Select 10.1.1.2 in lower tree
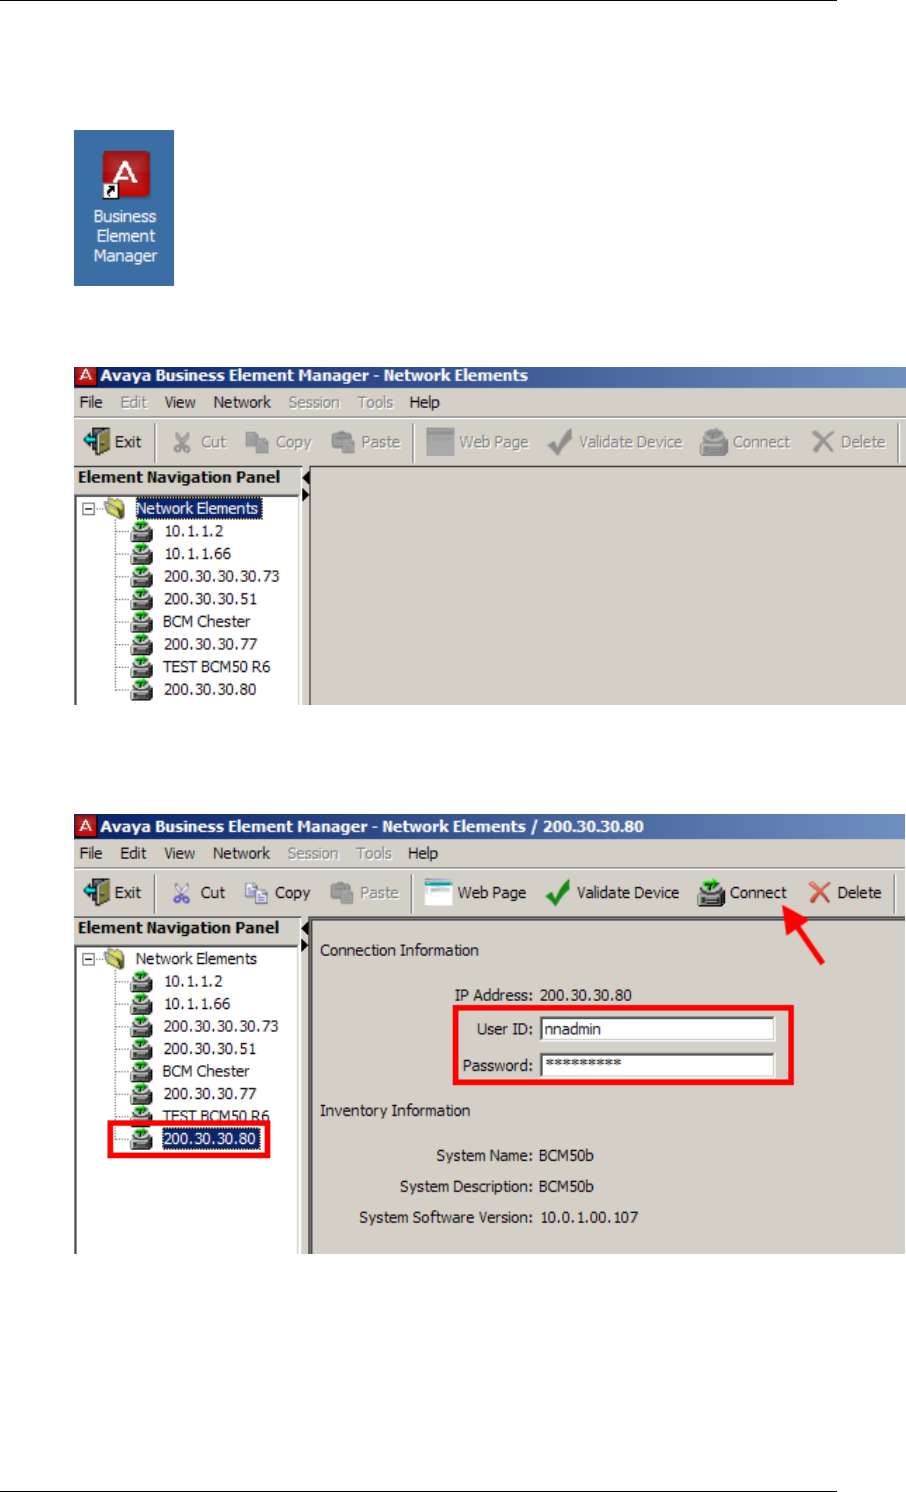Viewport: 906px width, 1492px height. (193, 981)
